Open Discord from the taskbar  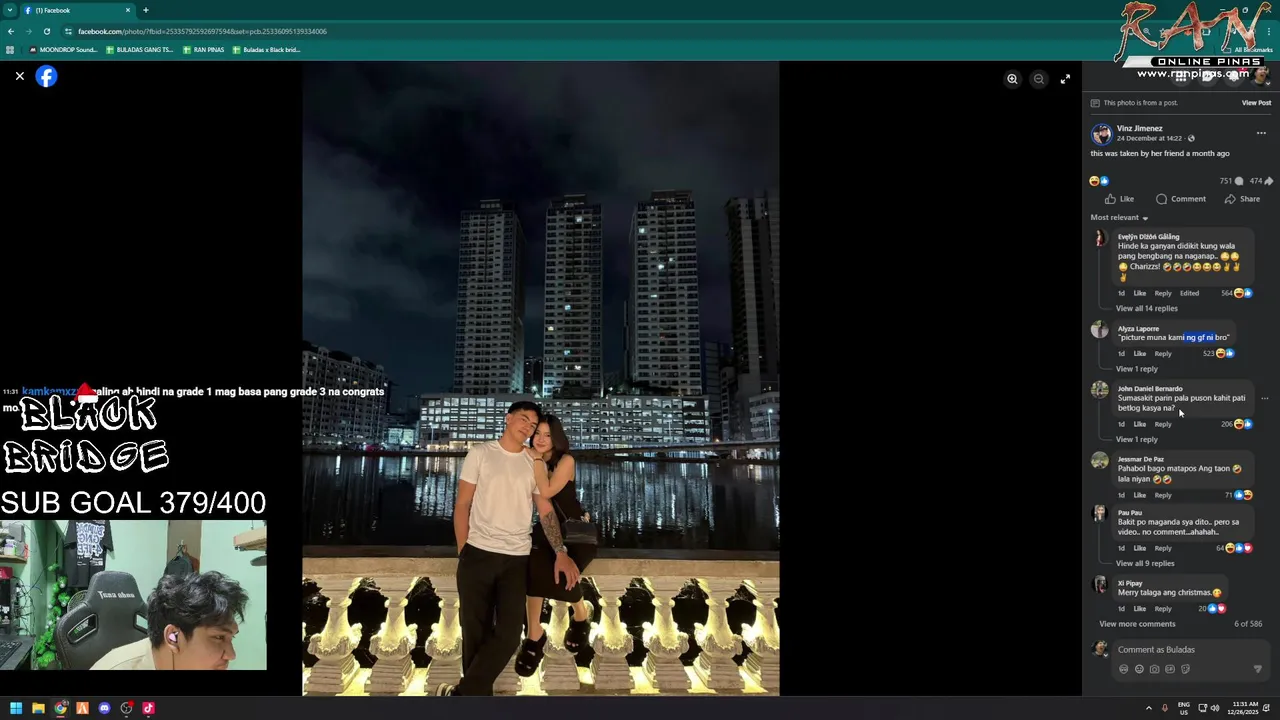coord(104,708)
